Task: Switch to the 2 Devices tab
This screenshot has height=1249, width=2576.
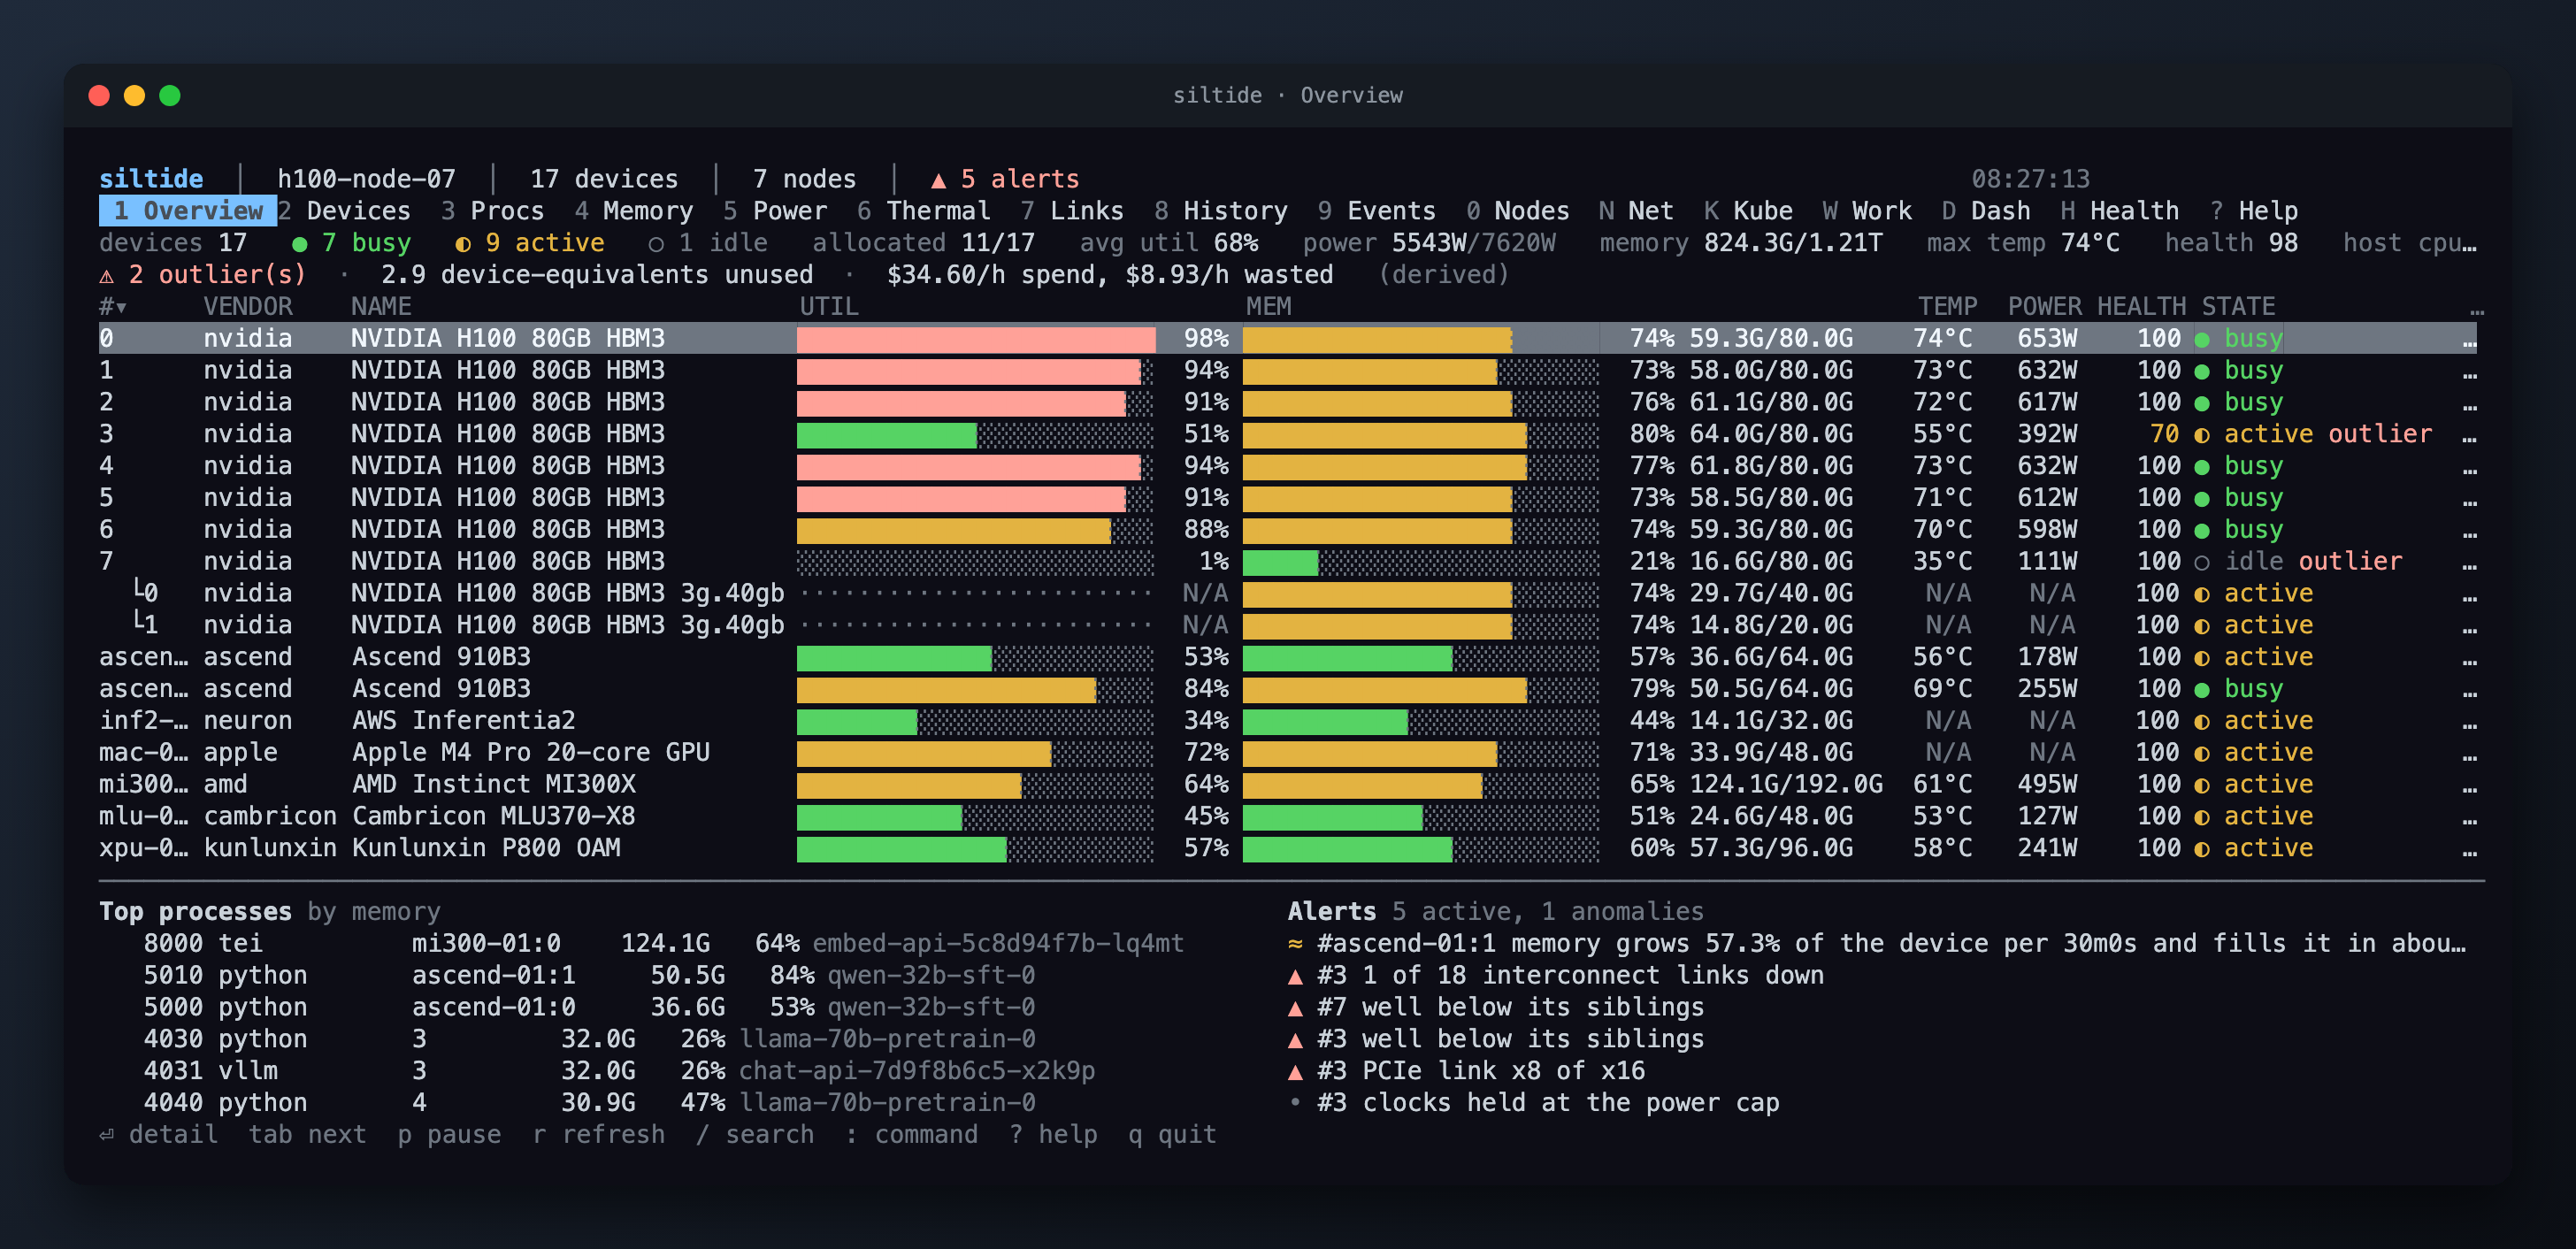Action: [x=344, y=211]
